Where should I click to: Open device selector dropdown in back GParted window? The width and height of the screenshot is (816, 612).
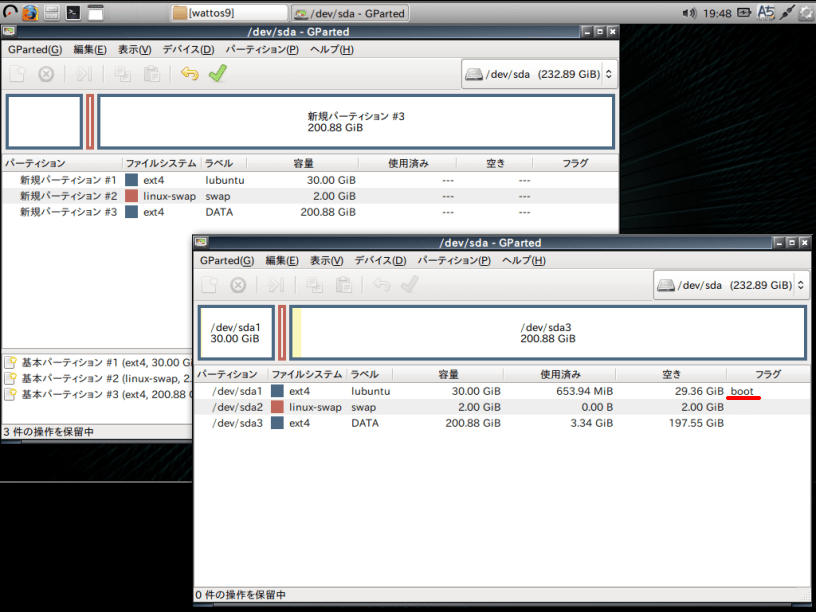tap(539, 74)
